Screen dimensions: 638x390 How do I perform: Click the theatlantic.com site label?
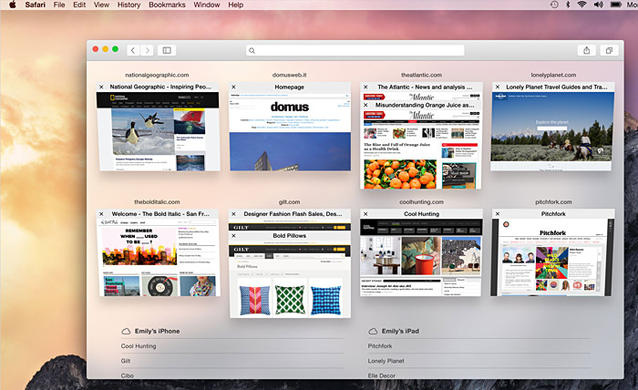tap(421, 75)
